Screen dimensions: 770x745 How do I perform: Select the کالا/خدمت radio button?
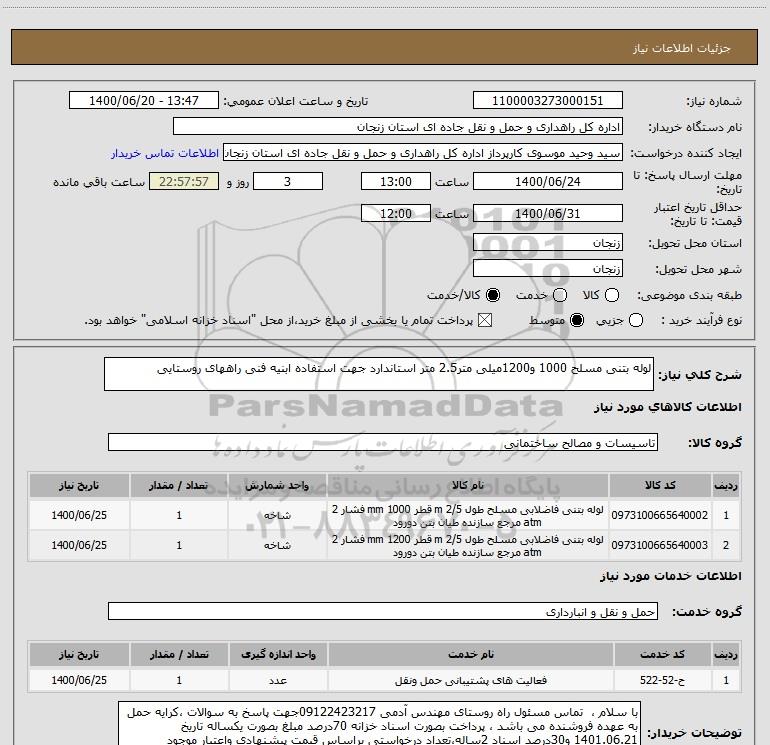pos(493,295)
